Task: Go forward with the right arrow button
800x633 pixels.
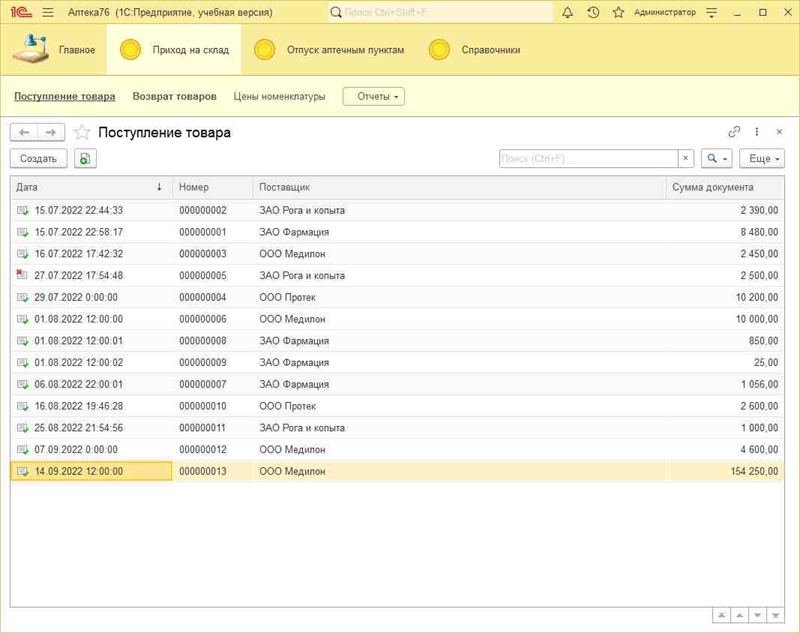Action: pyautogui.click(x=51, y=133)
